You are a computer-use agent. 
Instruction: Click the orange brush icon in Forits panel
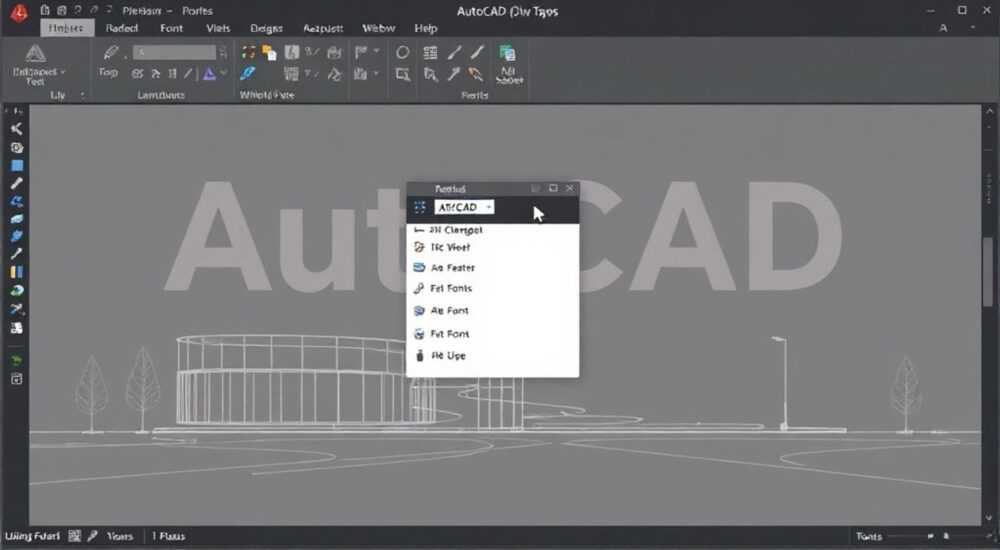(475, 75)
